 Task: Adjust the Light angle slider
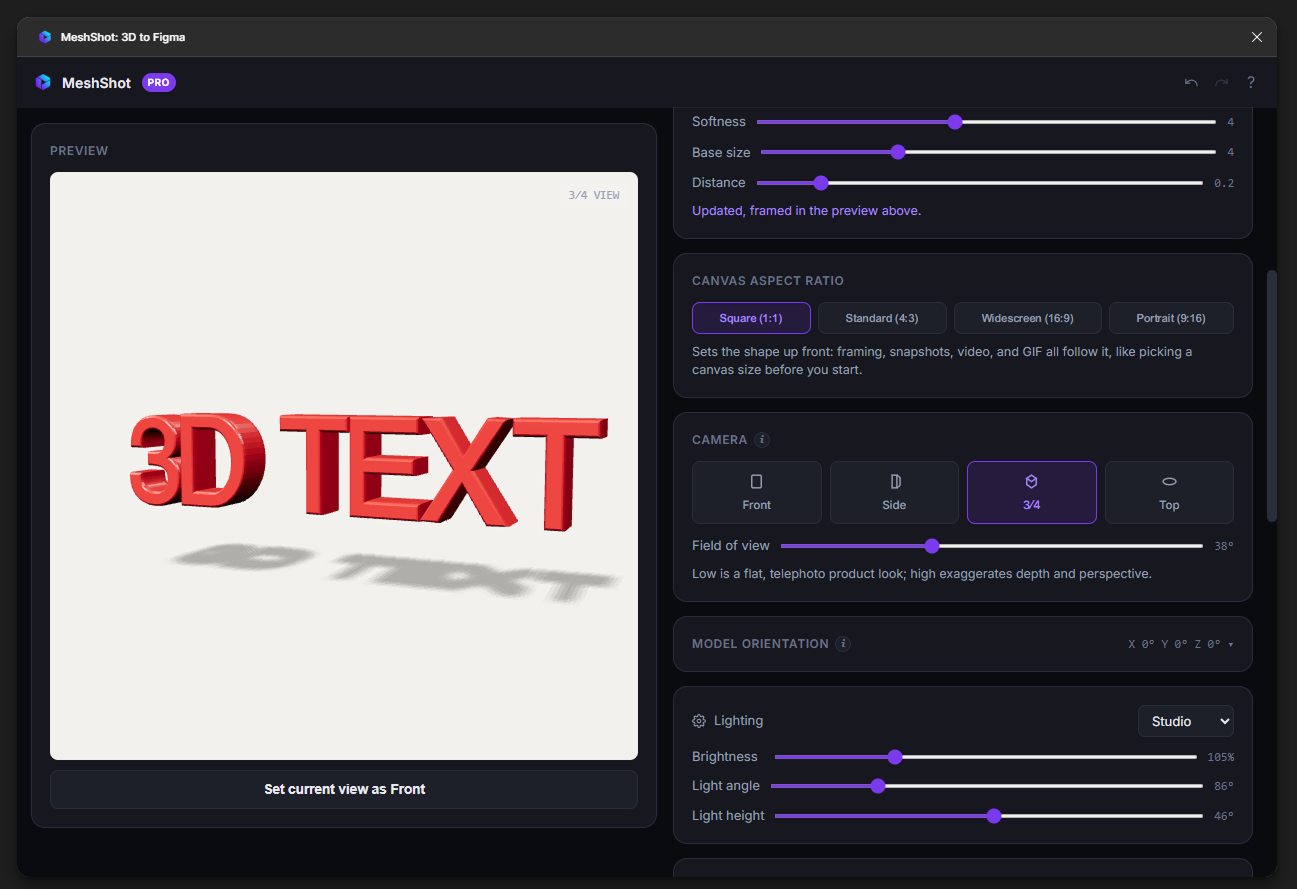coord(986,786)
